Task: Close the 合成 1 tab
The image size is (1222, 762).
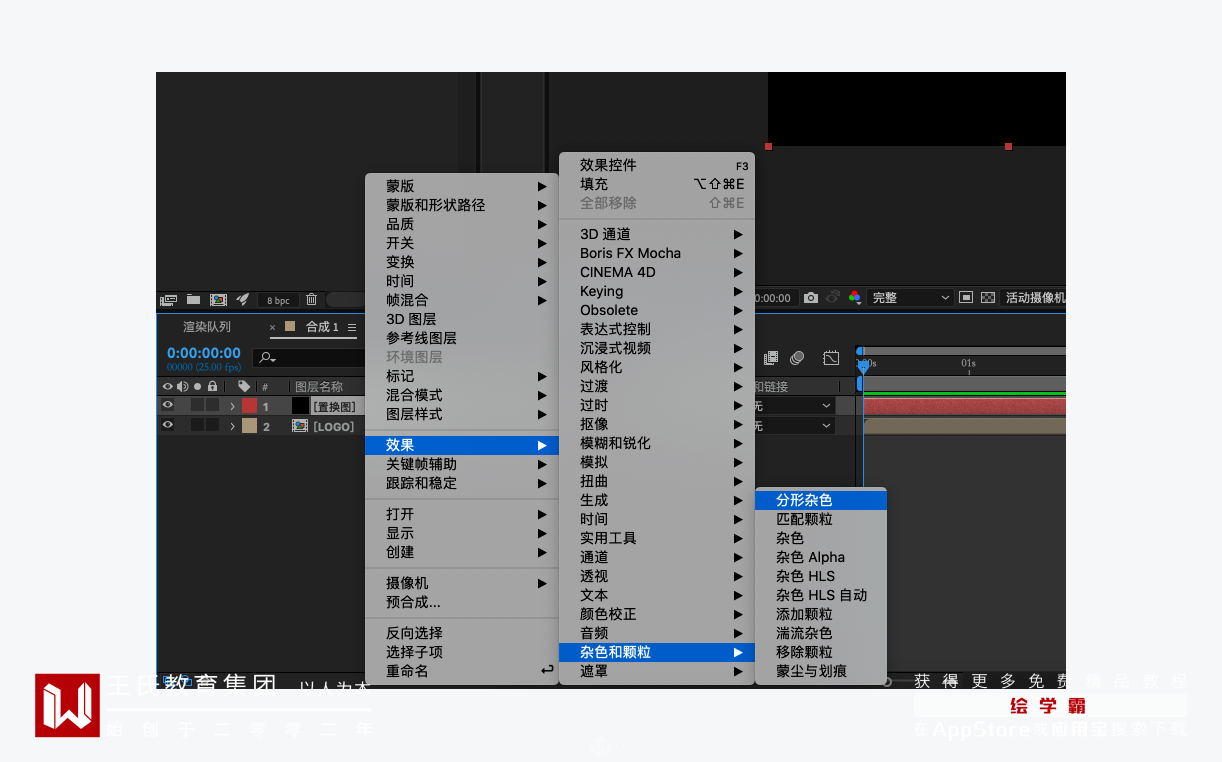Action: (272, 327)
